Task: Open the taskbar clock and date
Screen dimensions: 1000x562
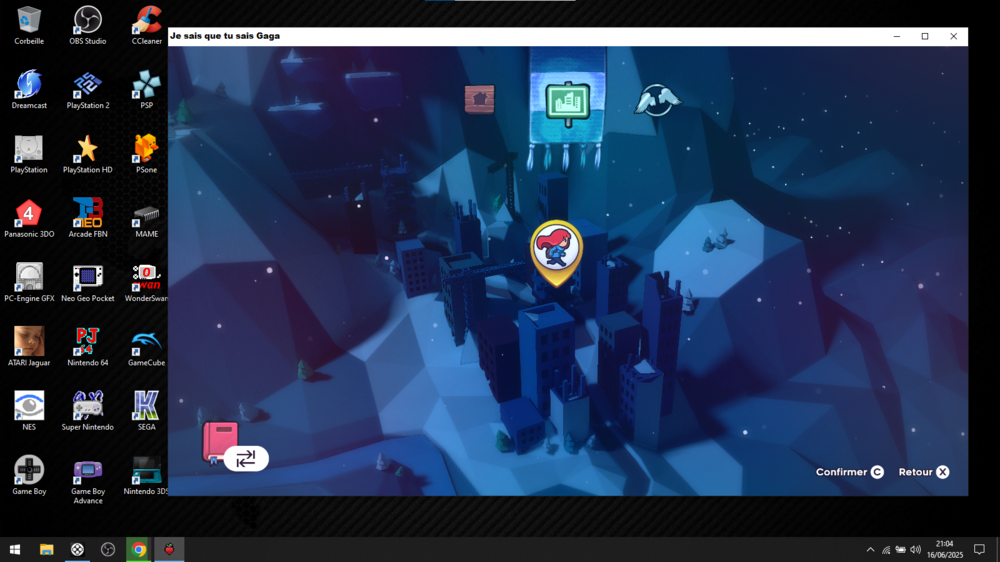Action: click(945, 550)
